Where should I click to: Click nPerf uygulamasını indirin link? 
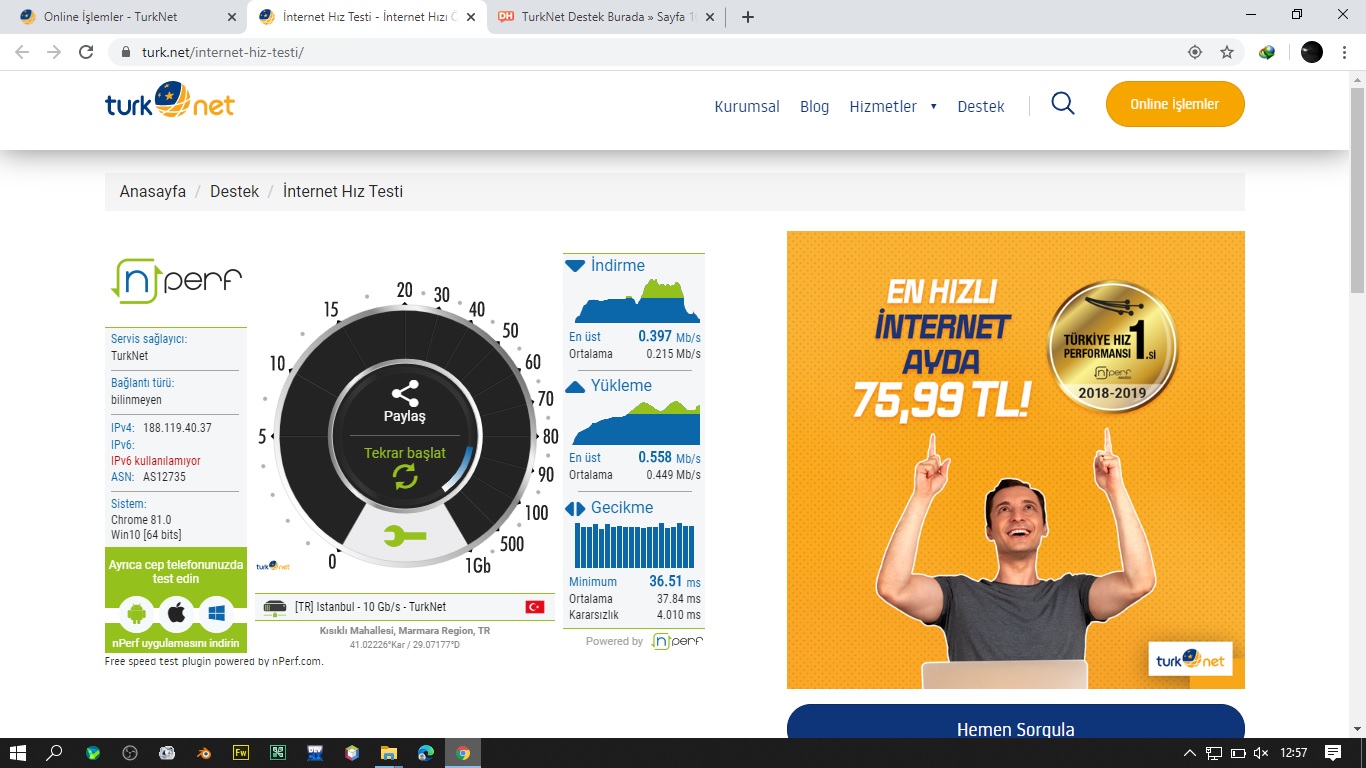176,642
